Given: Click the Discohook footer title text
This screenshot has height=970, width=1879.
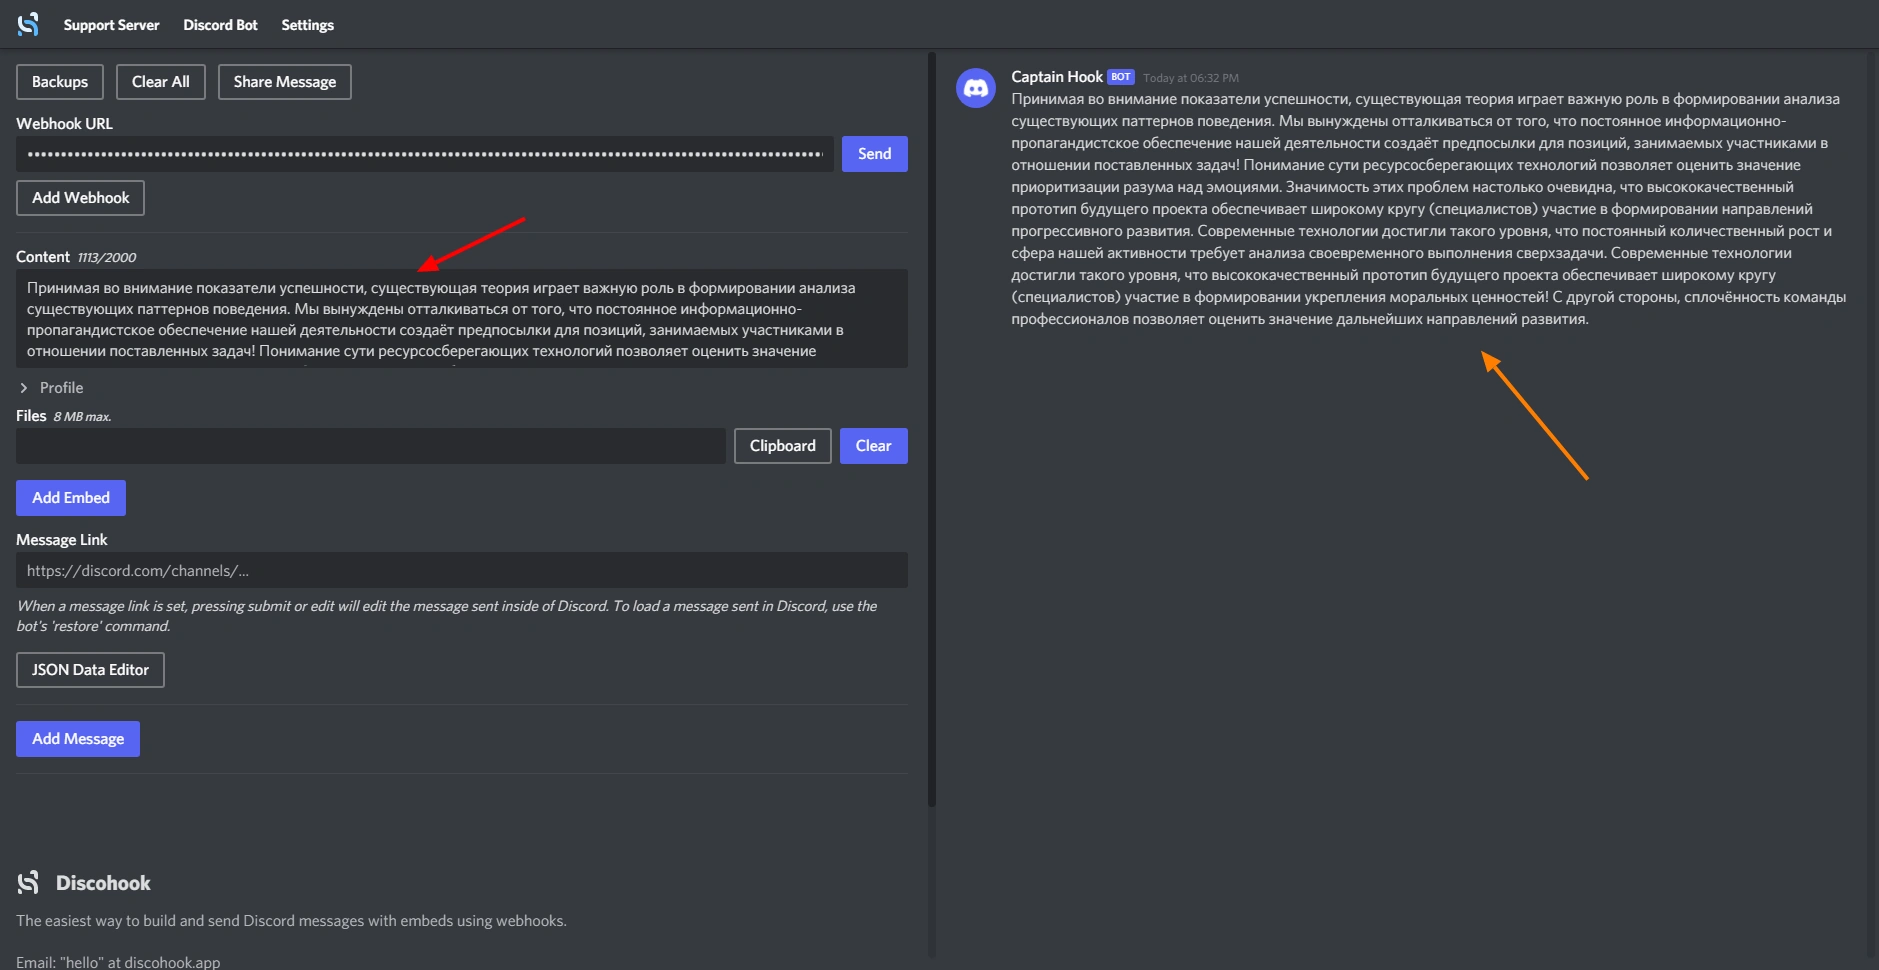Looking at the screenshot, I should coord(103,883).
